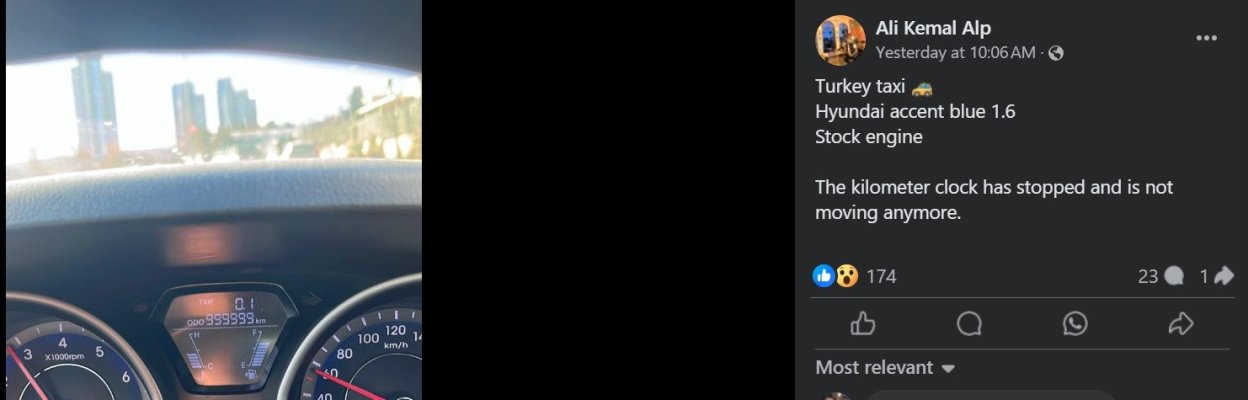This screenshot has width=1248, height=400.
Task: Like the post with thumbs-up icon
Action: tap(862, 323)
